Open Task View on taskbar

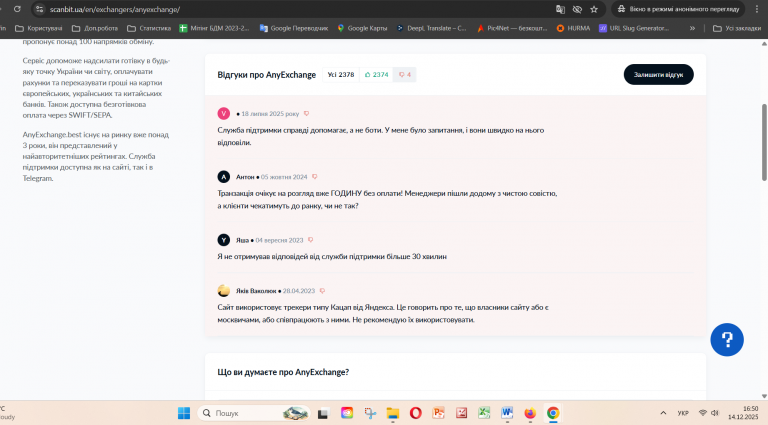(x=323, y=413)
